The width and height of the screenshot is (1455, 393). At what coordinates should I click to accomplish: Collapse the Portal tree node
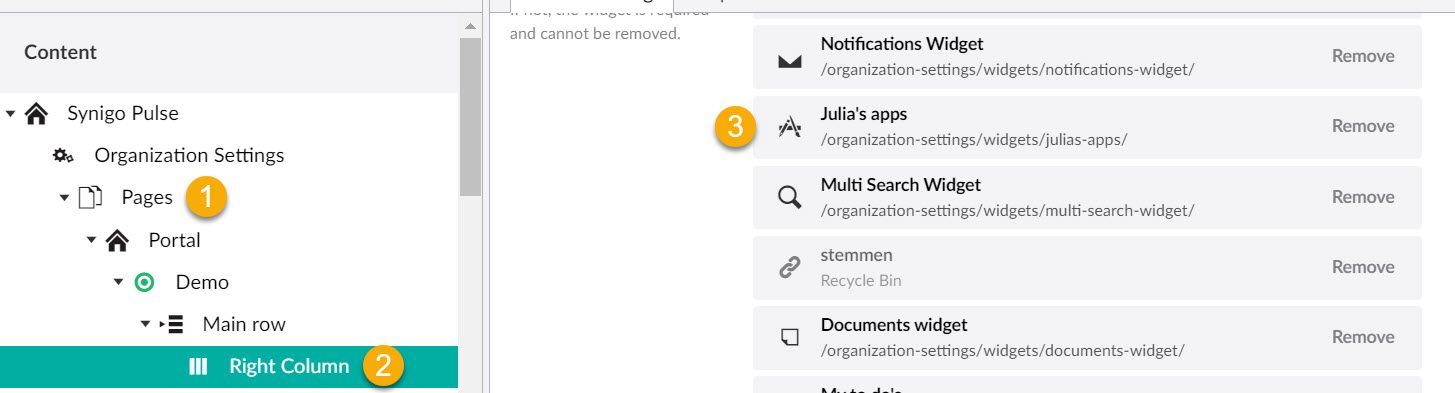point(91,240)
